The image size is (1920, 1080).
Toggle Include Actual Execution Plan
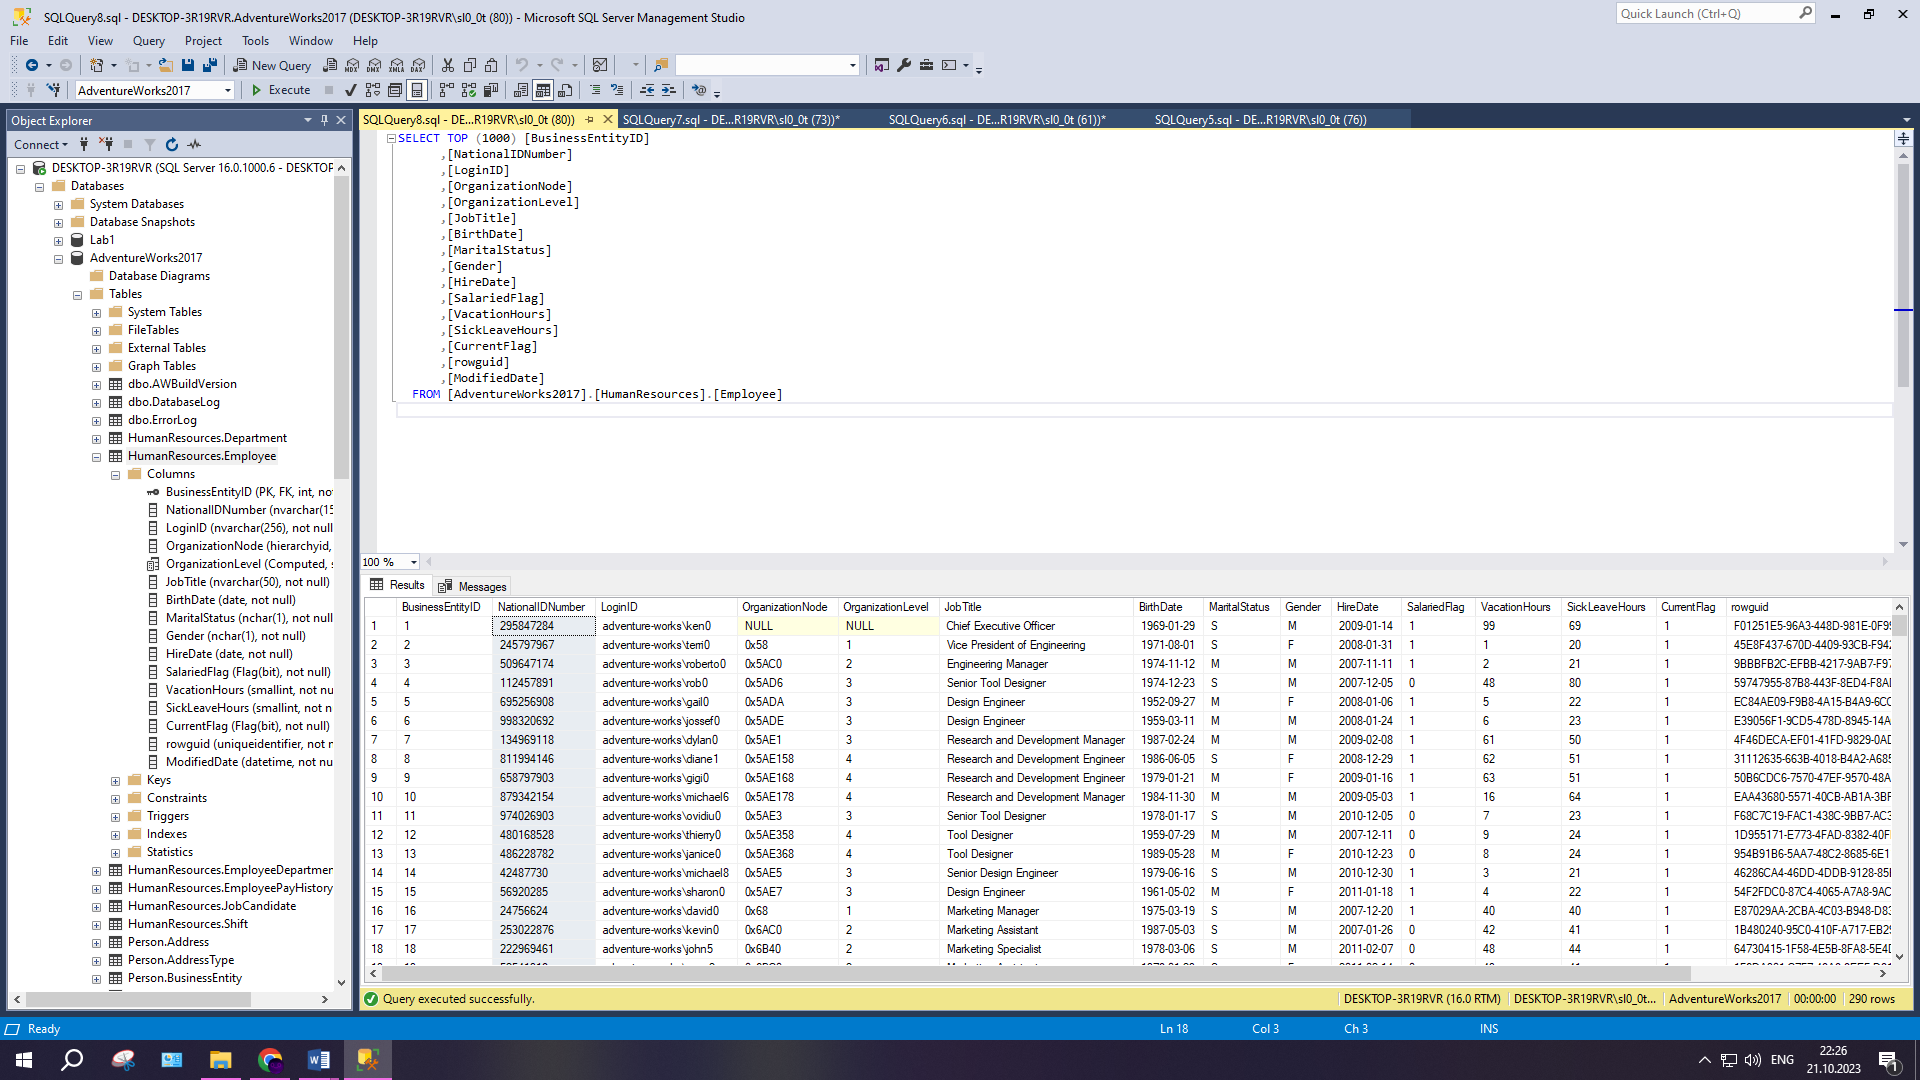point(446,91)
